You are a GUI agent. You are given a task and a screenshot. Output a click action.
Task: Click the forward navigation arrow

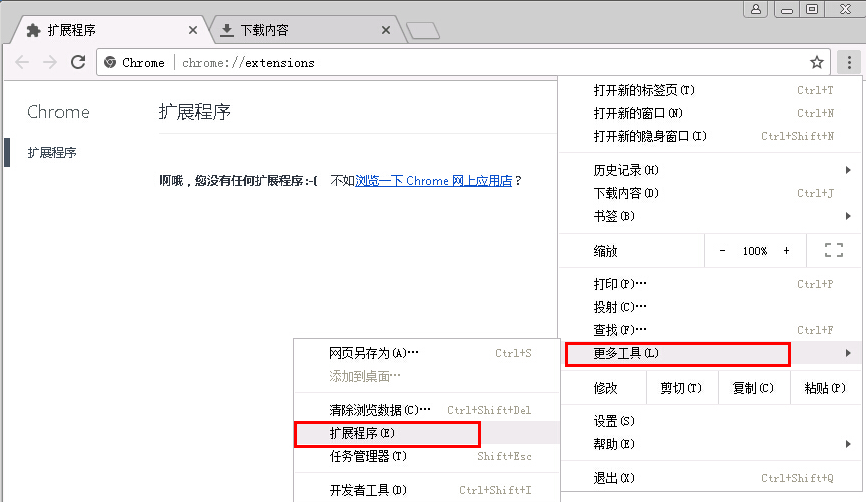[x=50, y=62]
